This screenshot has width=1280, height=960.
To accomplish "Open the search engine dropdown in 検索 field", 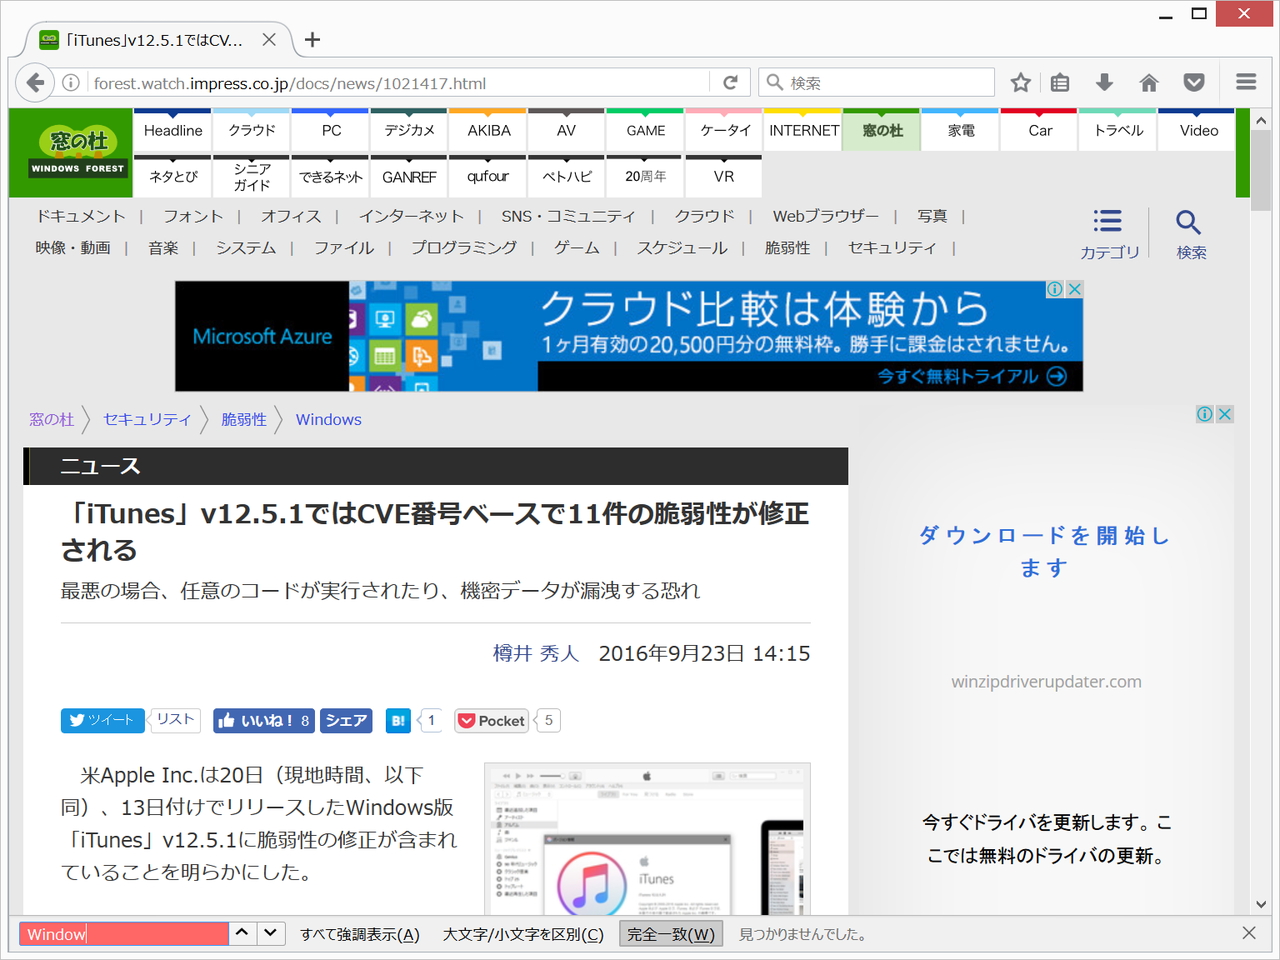I will coord(775,83).
